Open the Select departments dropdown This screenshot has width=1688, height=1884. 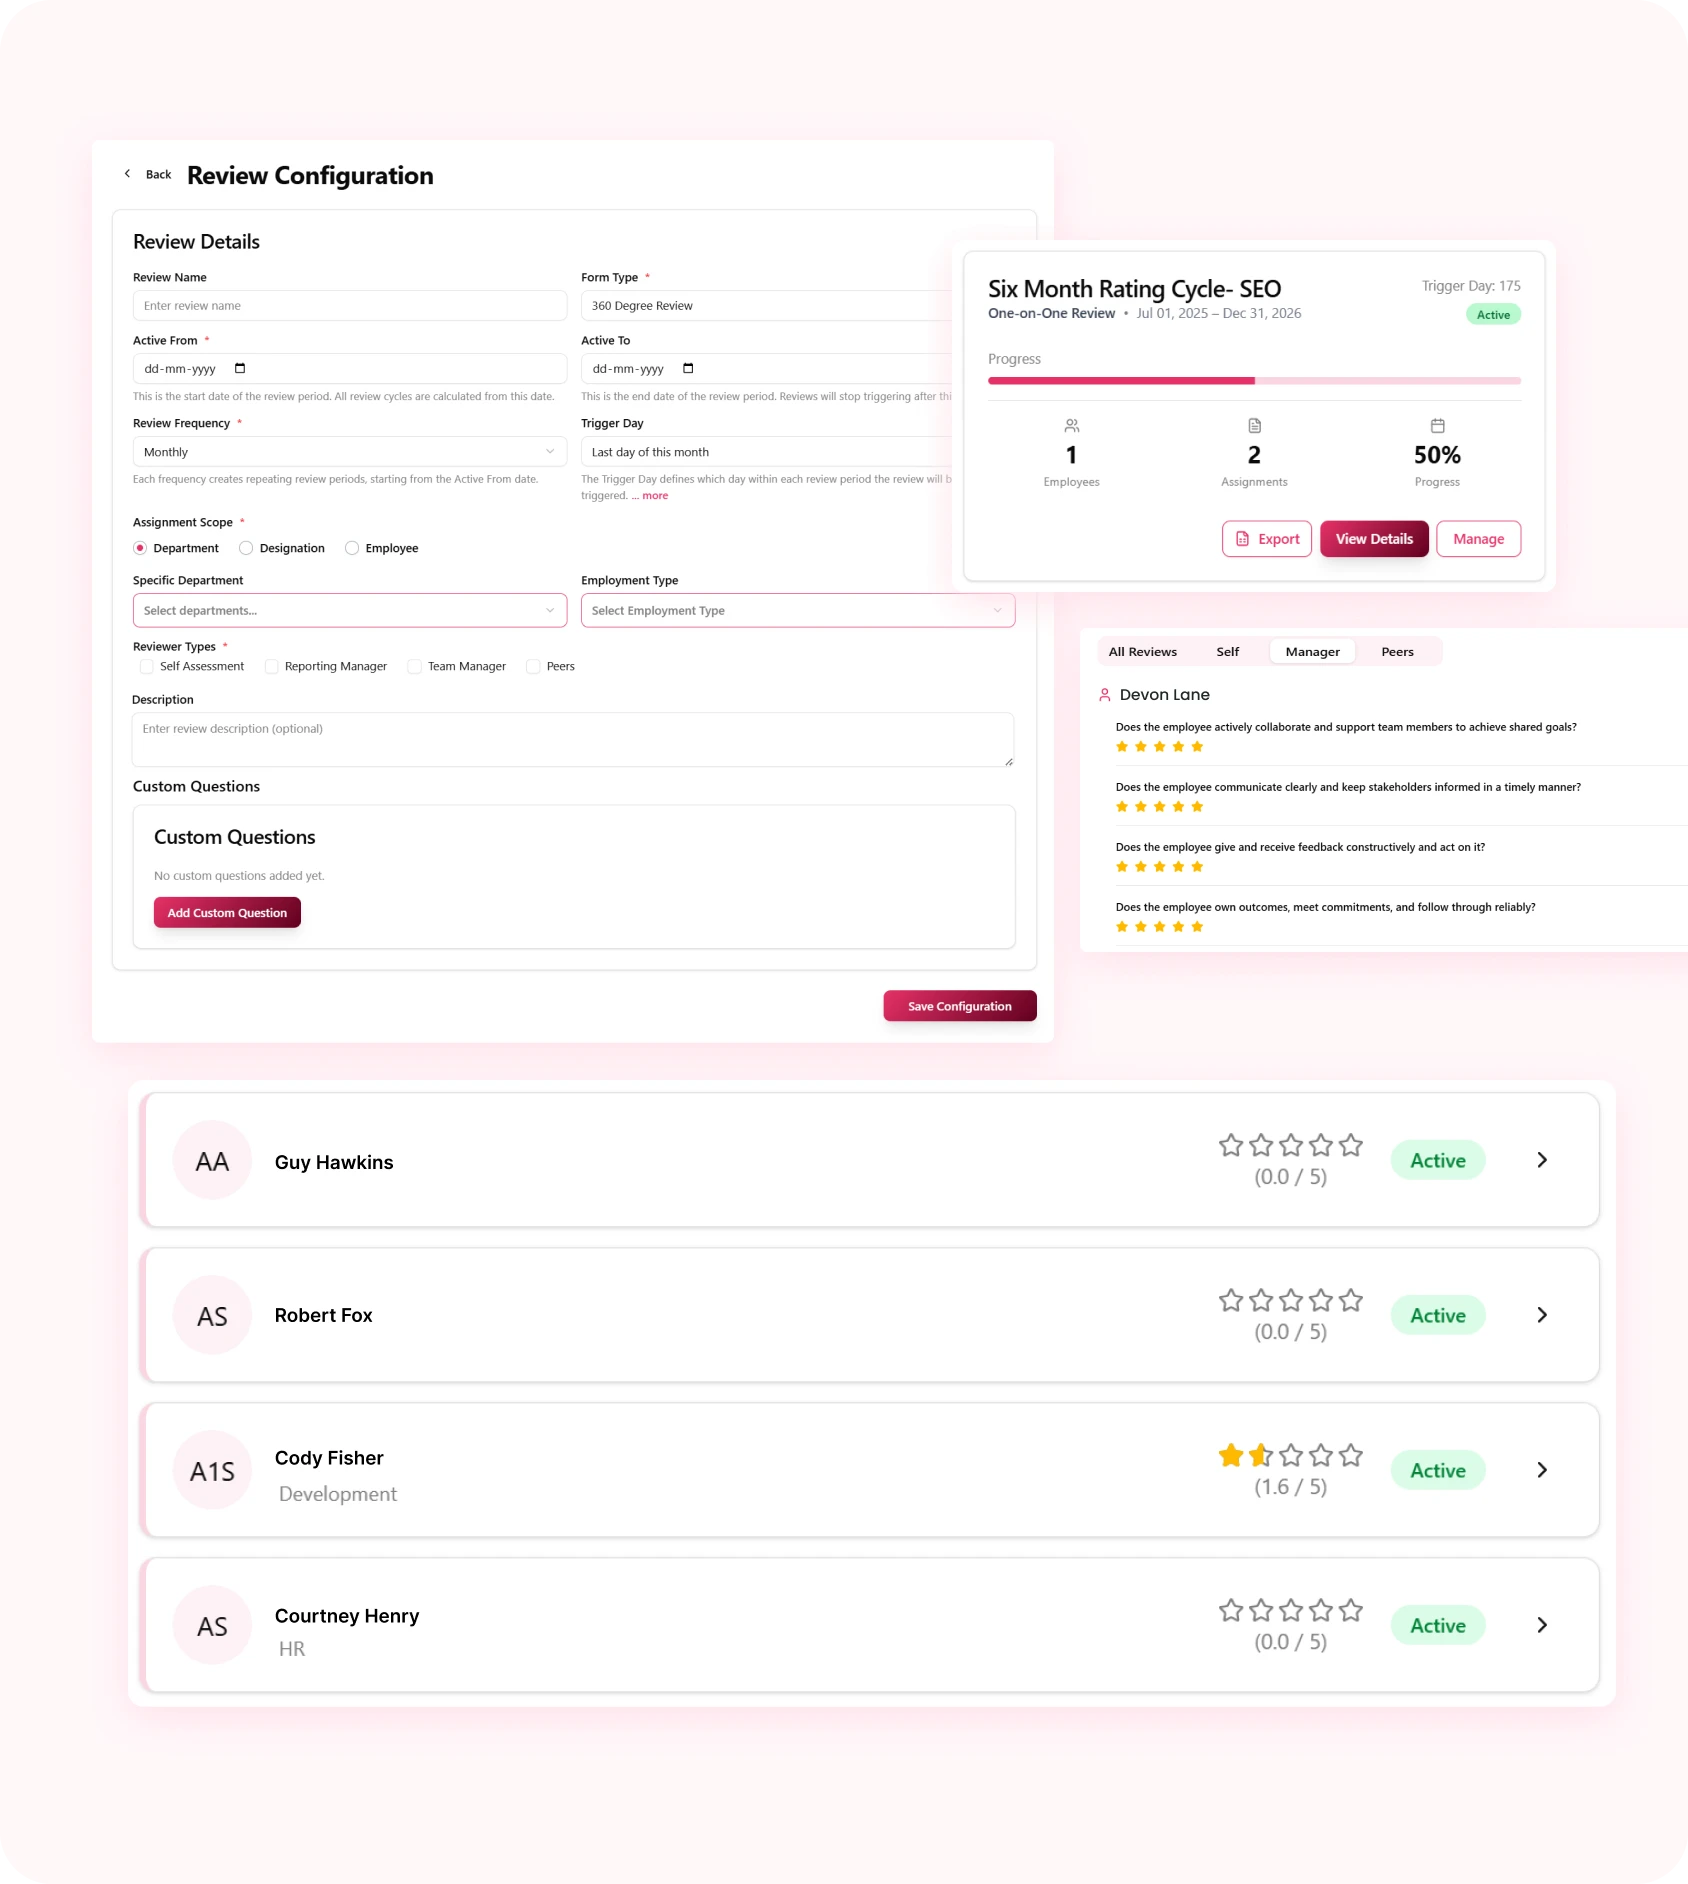(x=350, y=611)
